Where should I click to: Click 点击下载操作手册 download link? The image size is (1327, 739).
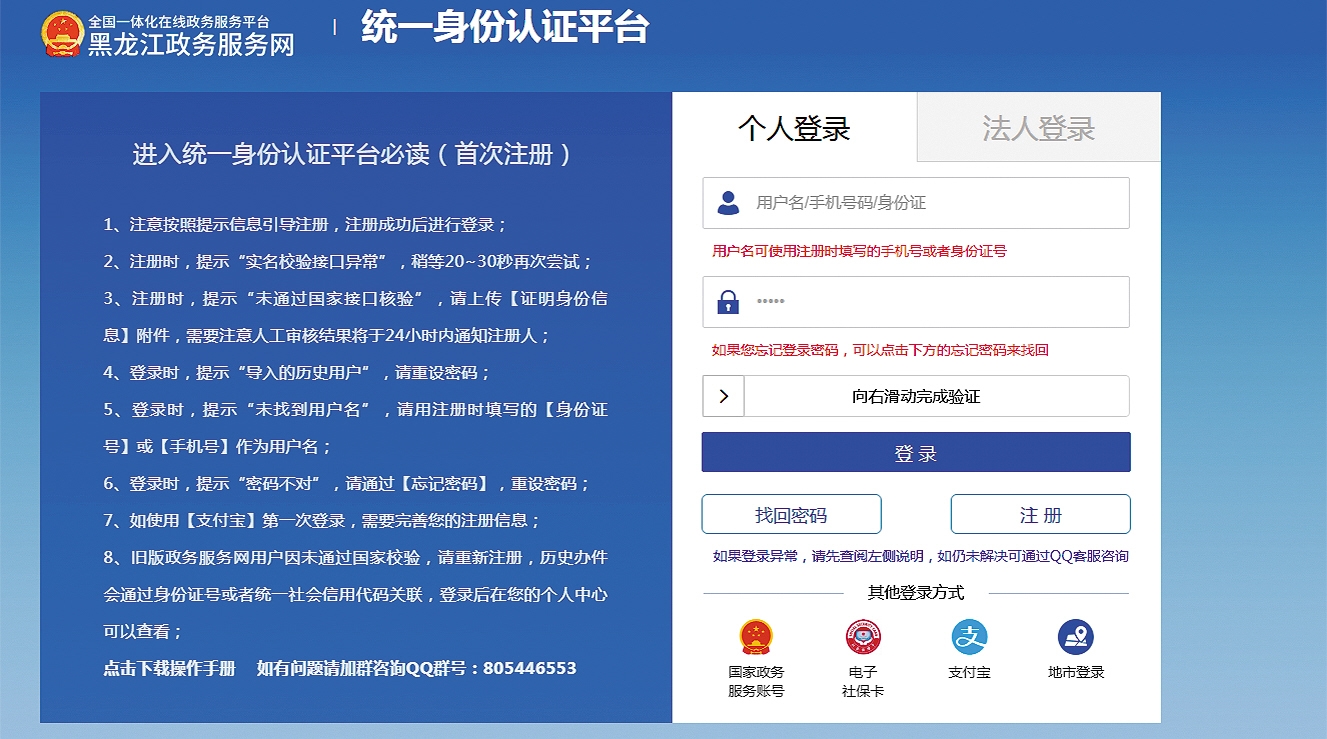169,668
